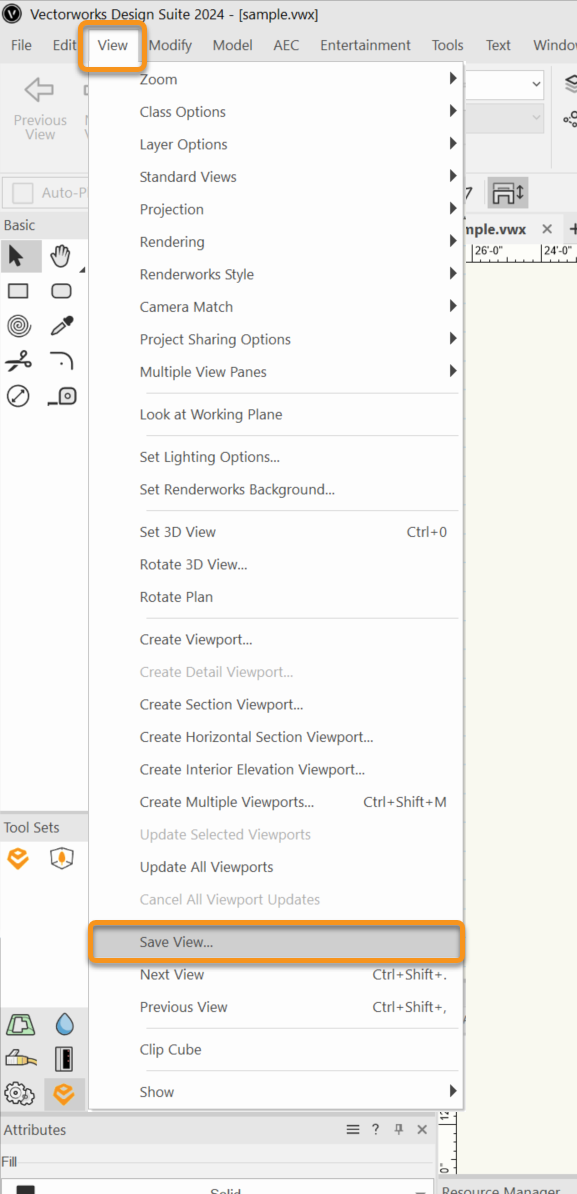This screenshot has width=577, height=1194.
Task: Open the water droplet tool set
Action: click(64, 1025)
